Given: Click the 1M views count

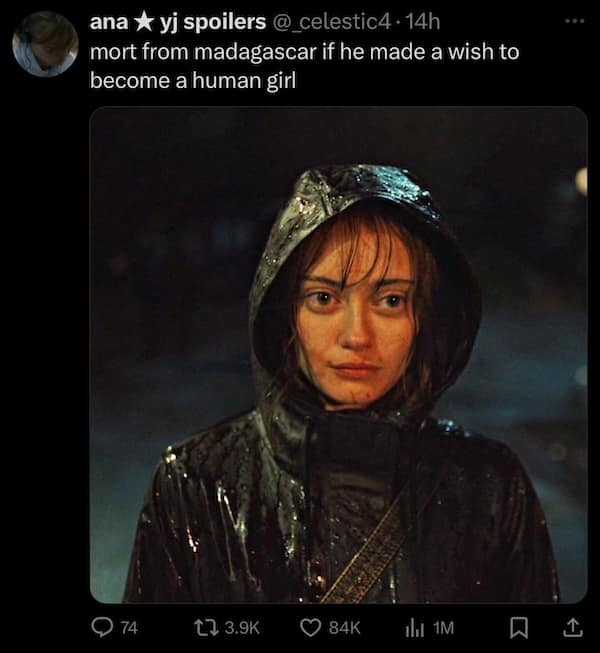Looking at the screenshot, I should [443, 628].
